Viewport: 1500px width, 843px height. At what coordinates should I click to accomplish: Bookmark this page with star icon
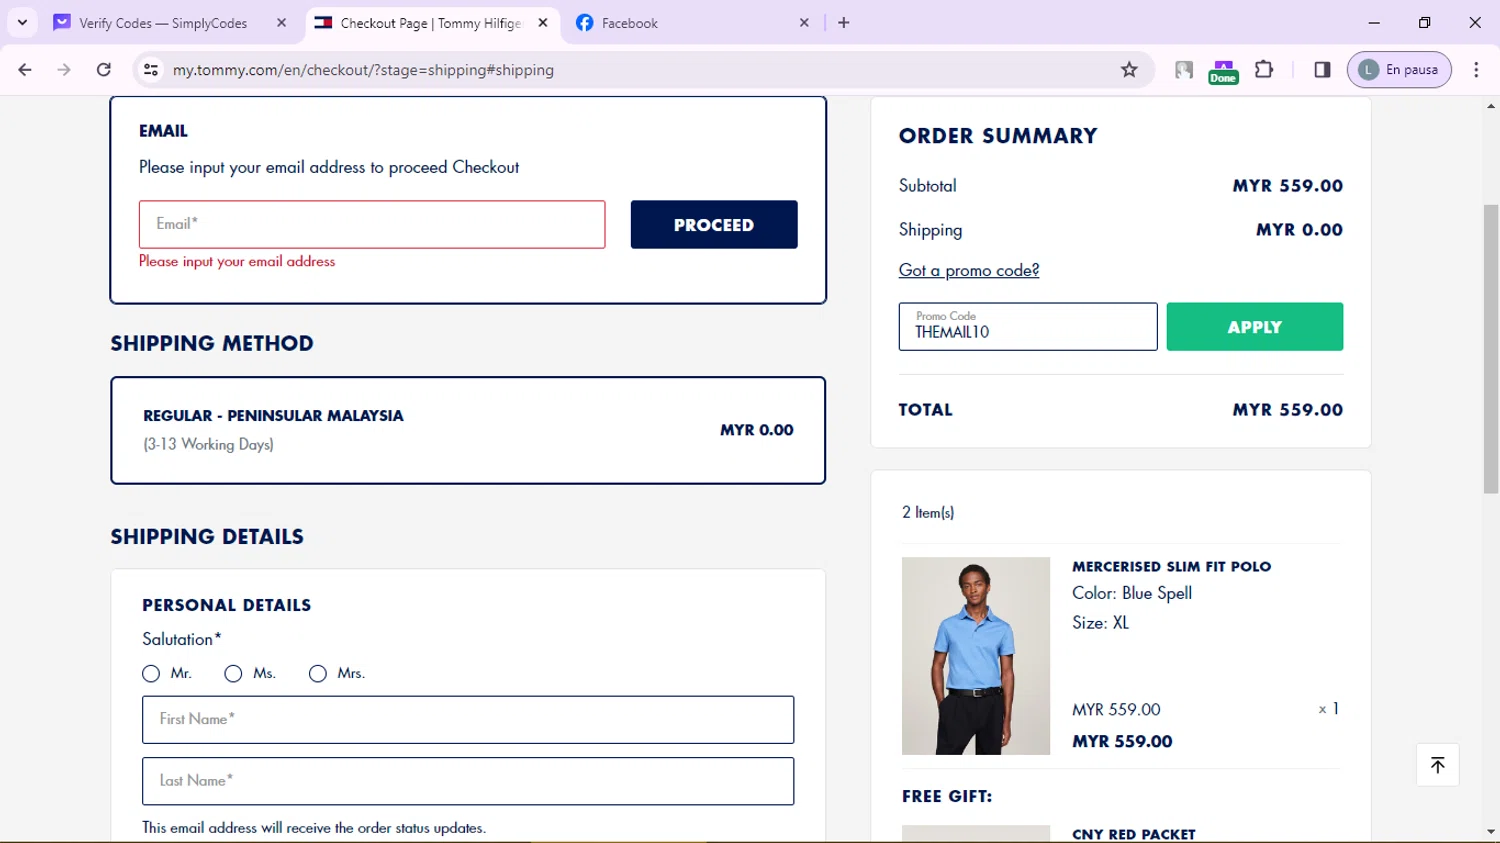pos(1129,70)
